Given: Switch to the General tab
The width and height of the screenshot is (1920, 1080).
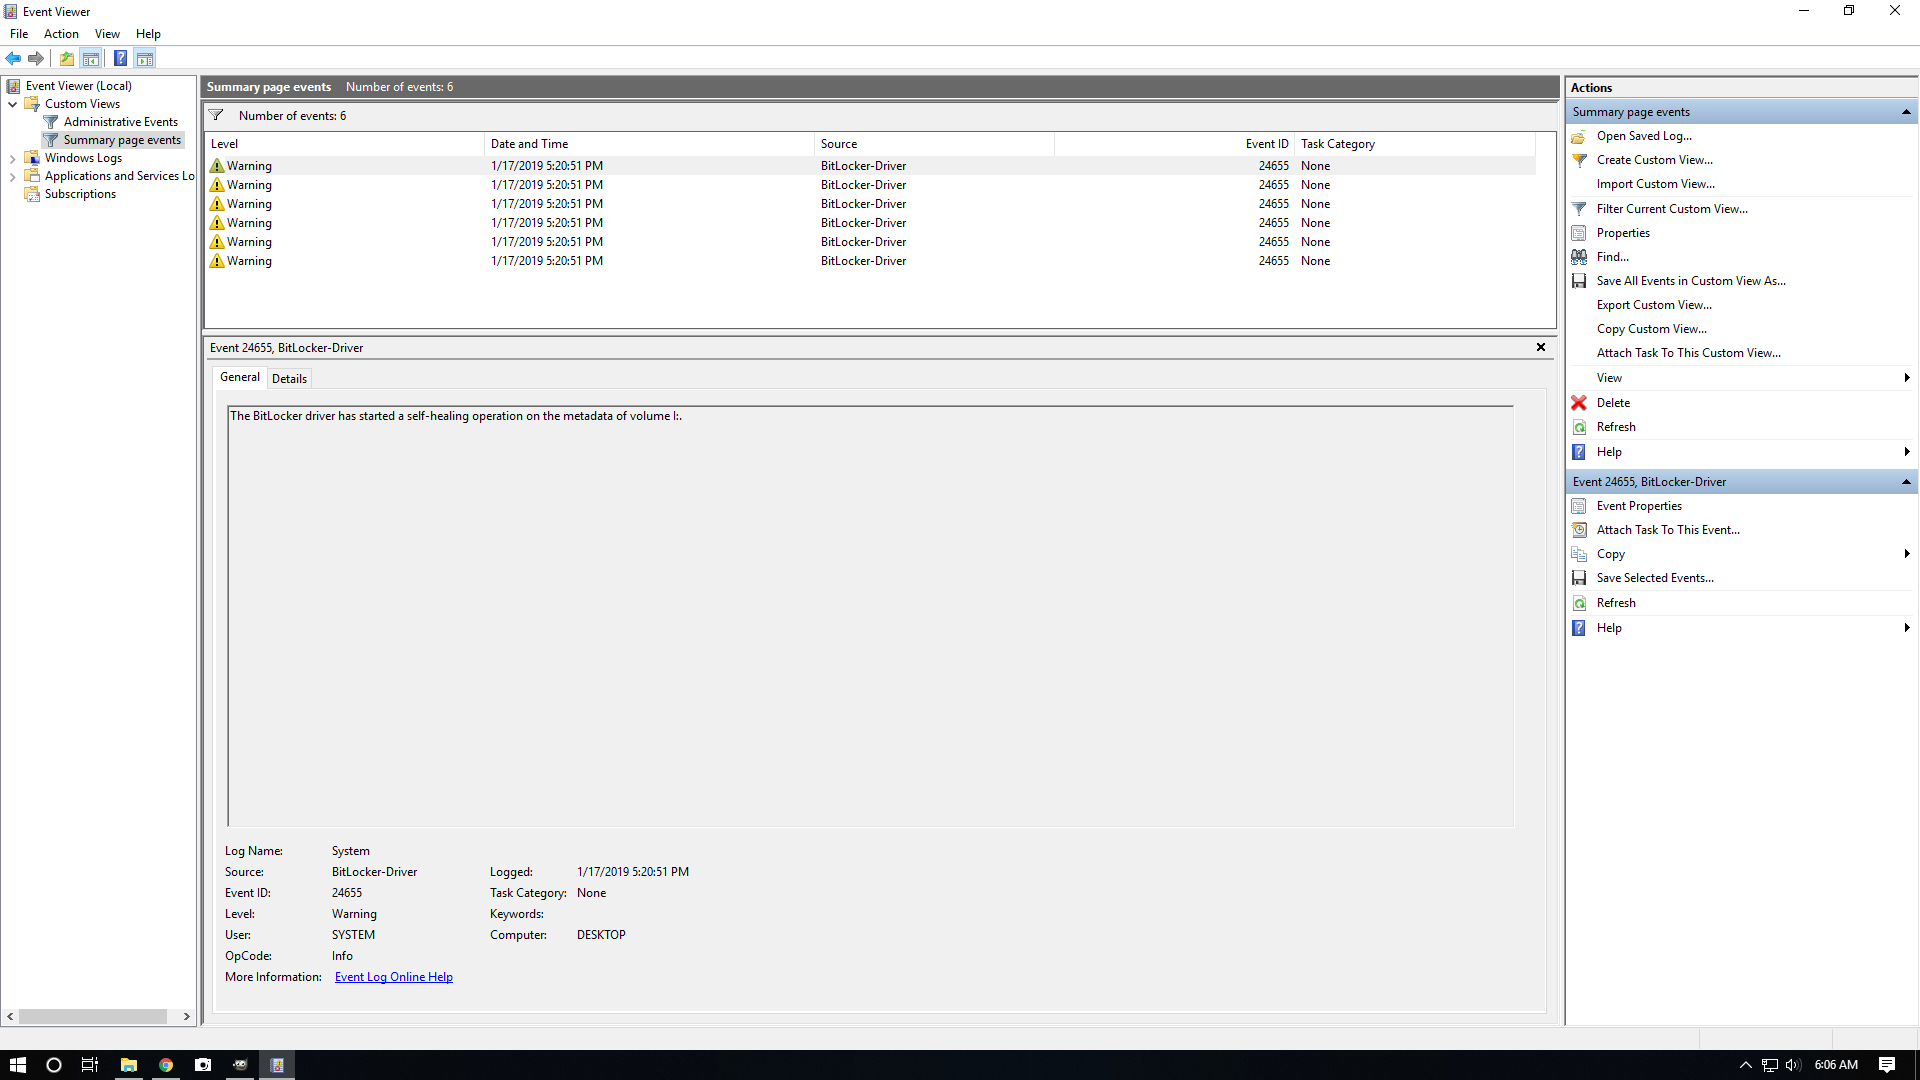Looking at the screenshot, I should point(239,377).
